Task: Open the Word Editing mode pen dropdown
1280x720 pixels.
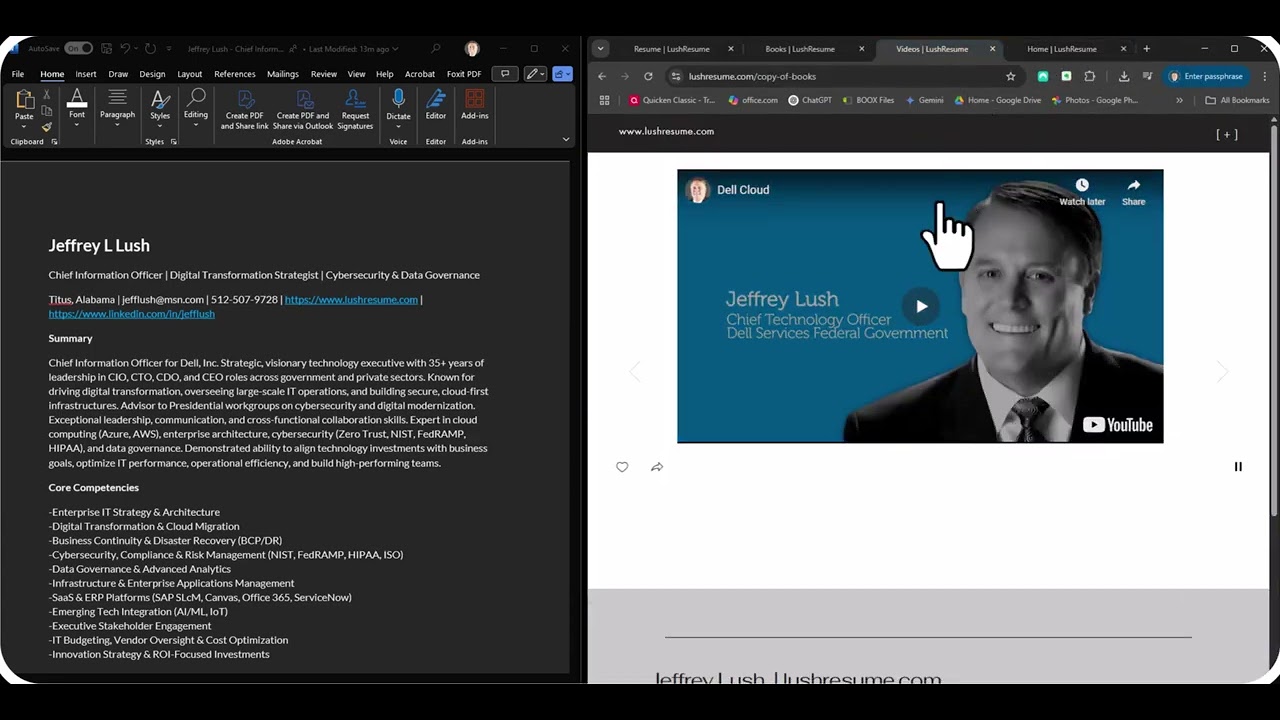Action: pyautogui.click(x=535, y=73)
